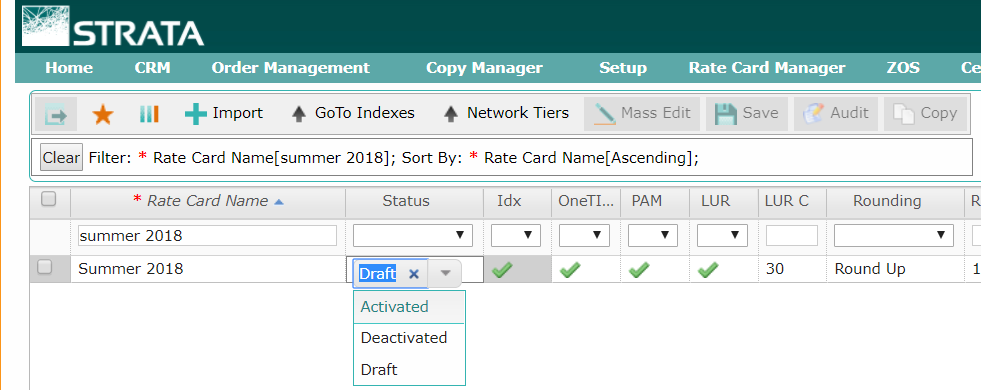The width and height of the screenshot is (981, 390).
Task: Open the Order Management menu
Action: (291, 68)
